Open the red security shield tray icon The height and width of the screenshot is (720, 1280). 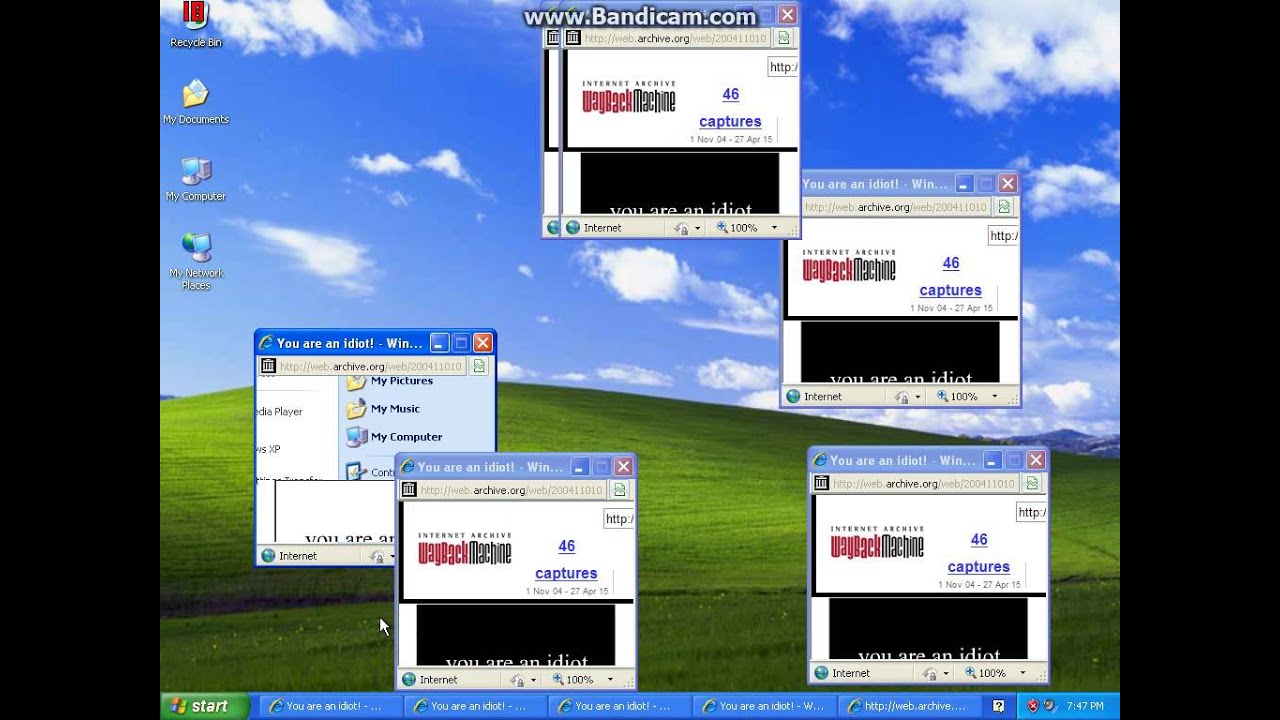tap(1033, 705)
